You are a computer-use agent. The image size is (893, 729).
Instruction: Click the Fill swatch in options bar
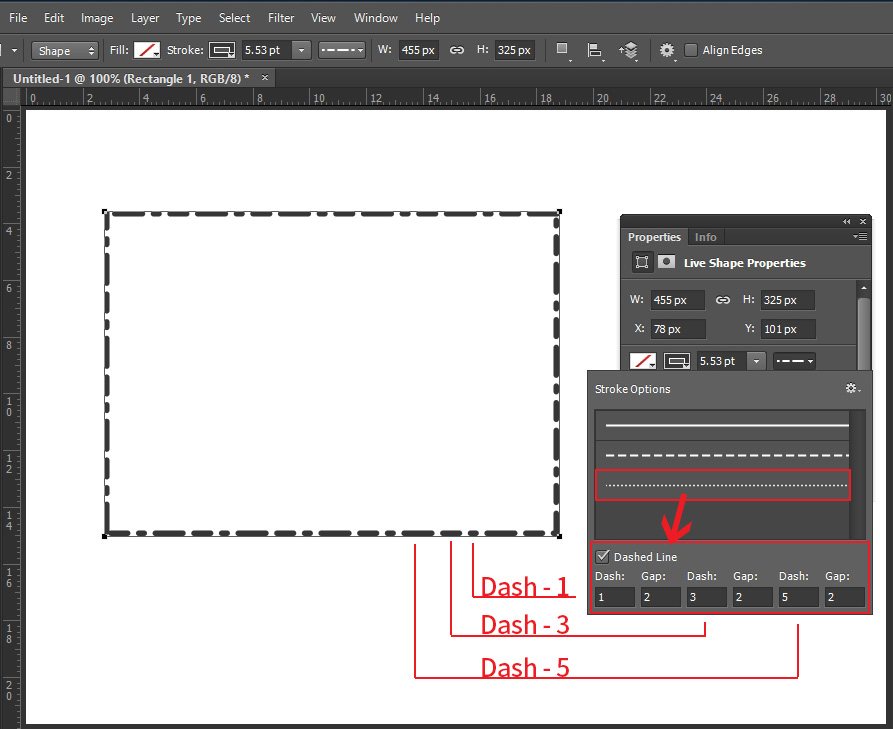point(147,50)
